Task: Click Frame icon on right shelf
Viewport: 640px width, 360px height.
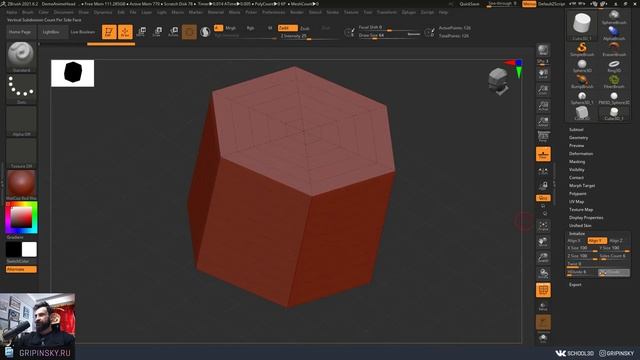Action: [x=543, y=226]
